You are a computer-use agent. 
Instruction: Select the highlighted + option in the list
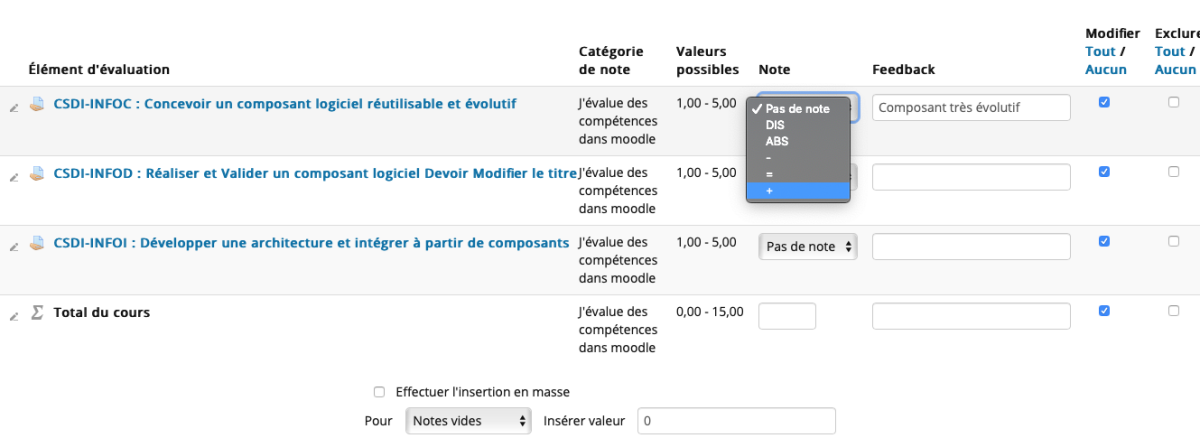(x=798, y=190)
